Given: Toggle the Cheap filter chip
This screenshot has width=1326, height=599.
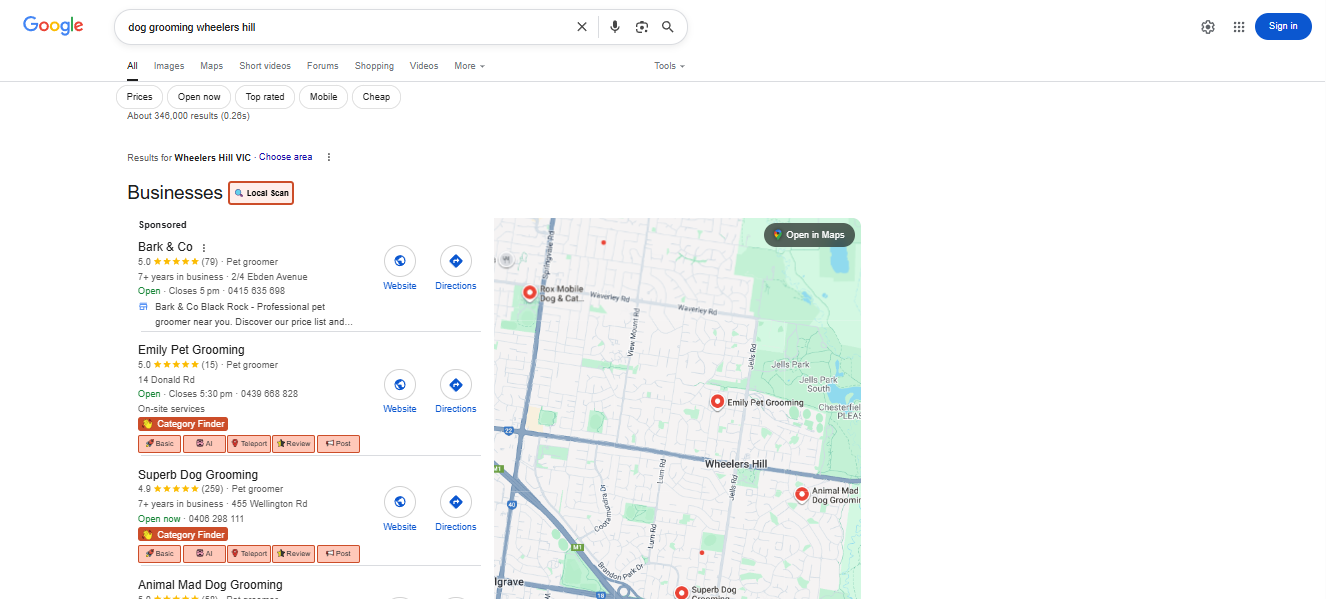Looking at the screenshot, I should [376, 97].
